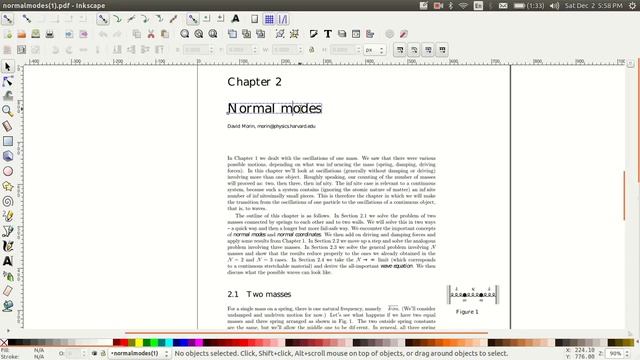Viewport: 640px width, 360px height.
Task: Select the Pen Bezier tool
Action: (7, 231)
